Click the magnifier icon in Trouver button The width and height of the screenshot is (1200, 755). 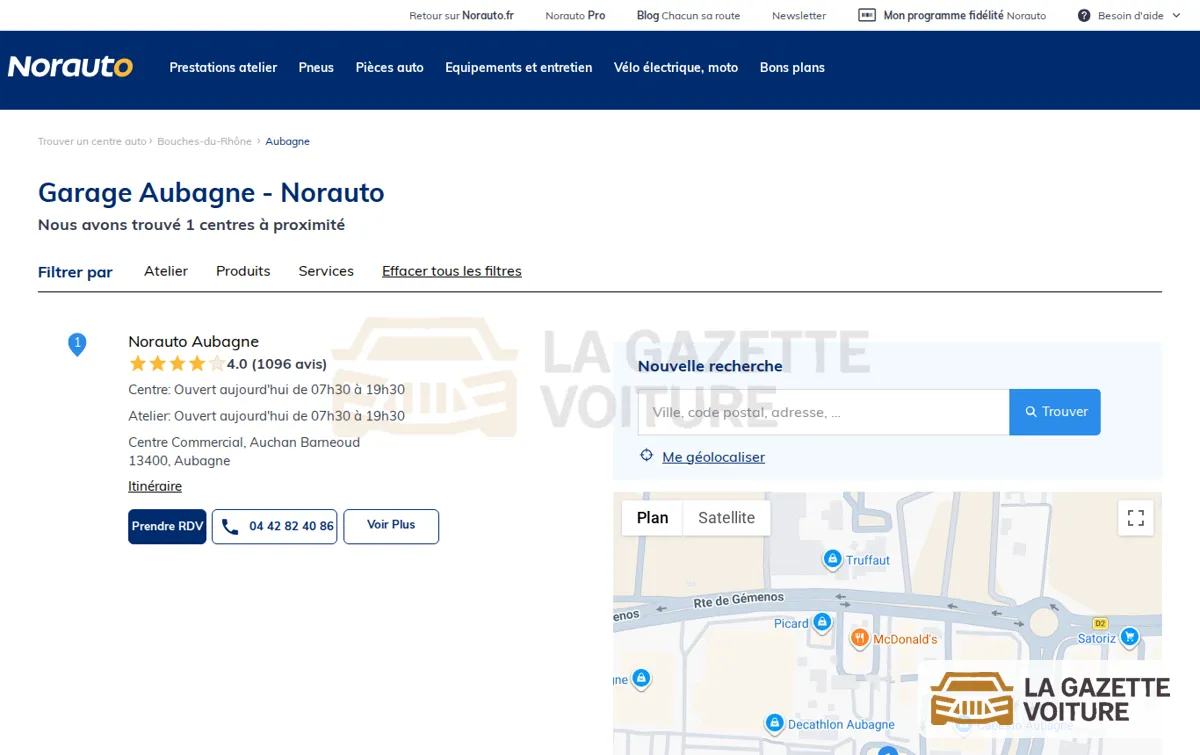(1031, 412)
